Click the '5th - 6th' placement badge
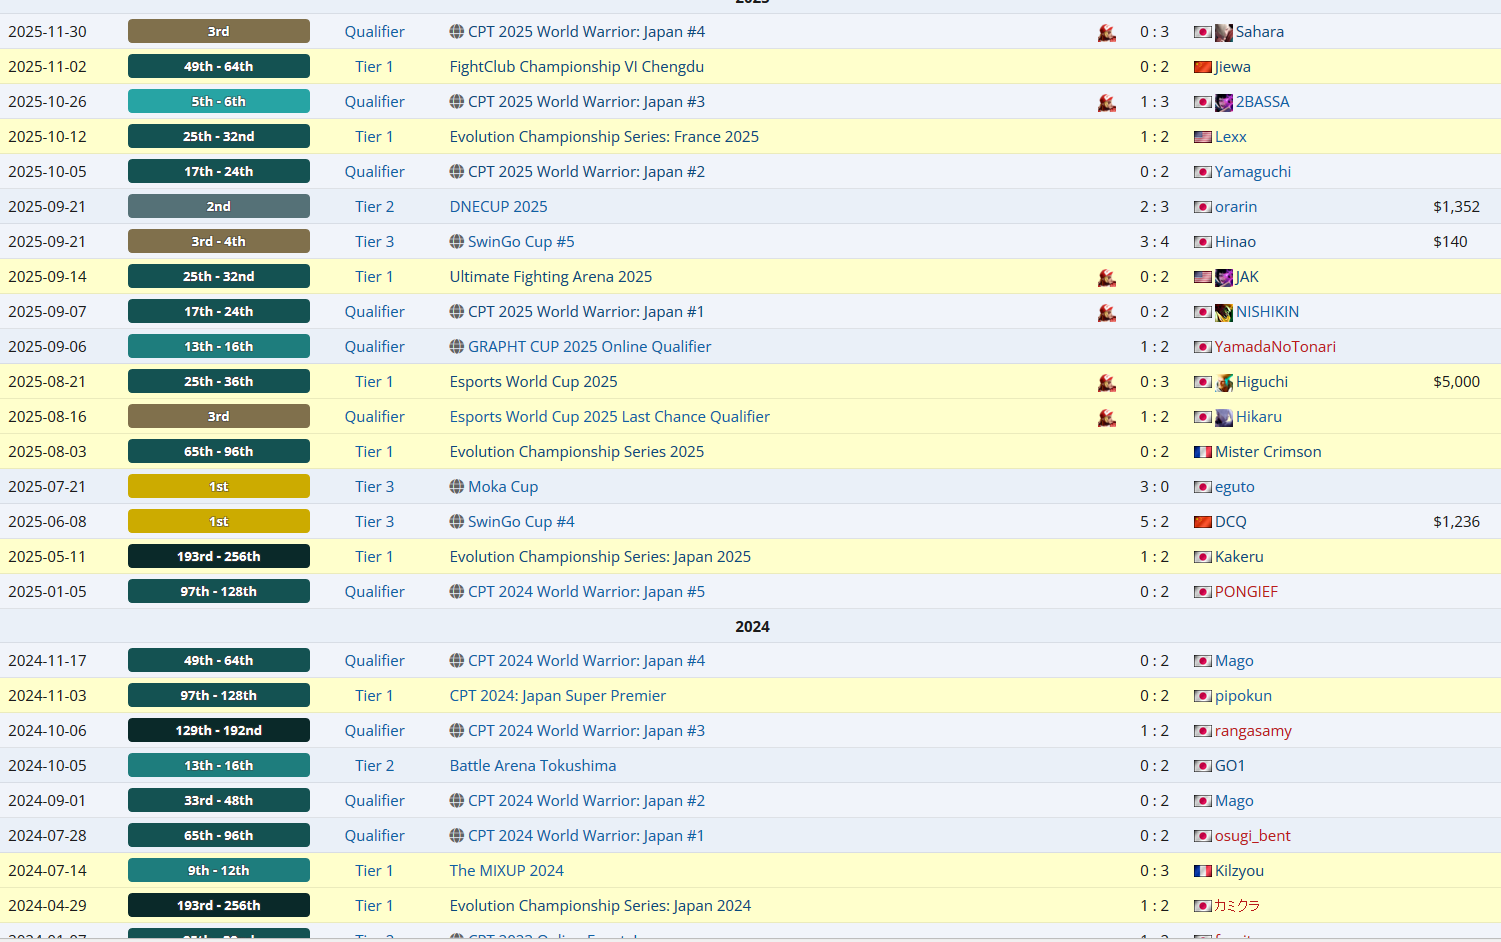The image size is (1501, 942). click(219, 102)
